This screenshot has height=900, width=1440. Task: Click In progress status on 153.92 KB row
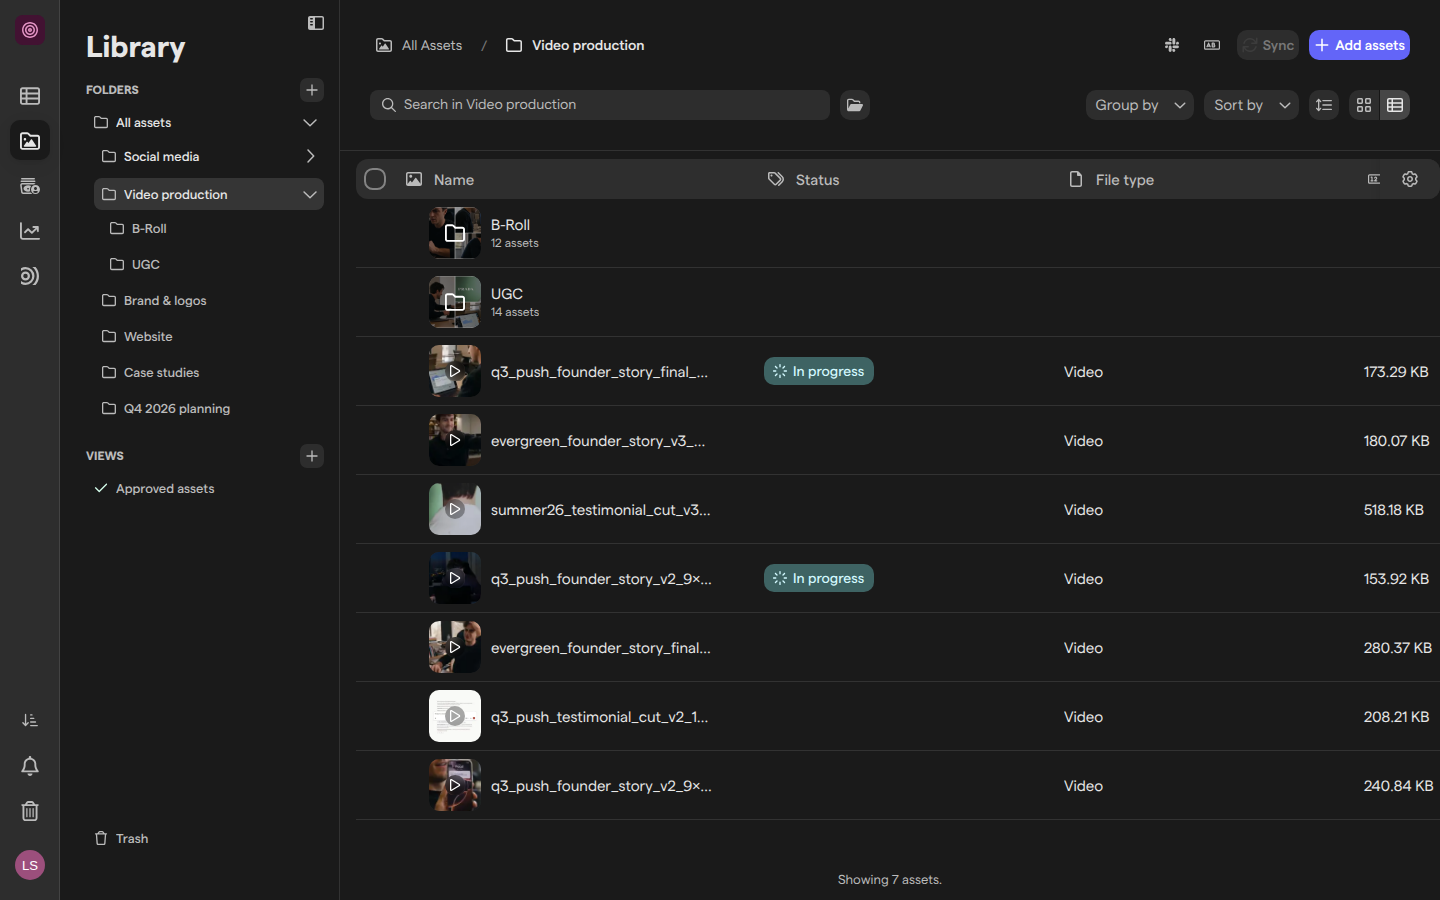(x=819, y=578)
